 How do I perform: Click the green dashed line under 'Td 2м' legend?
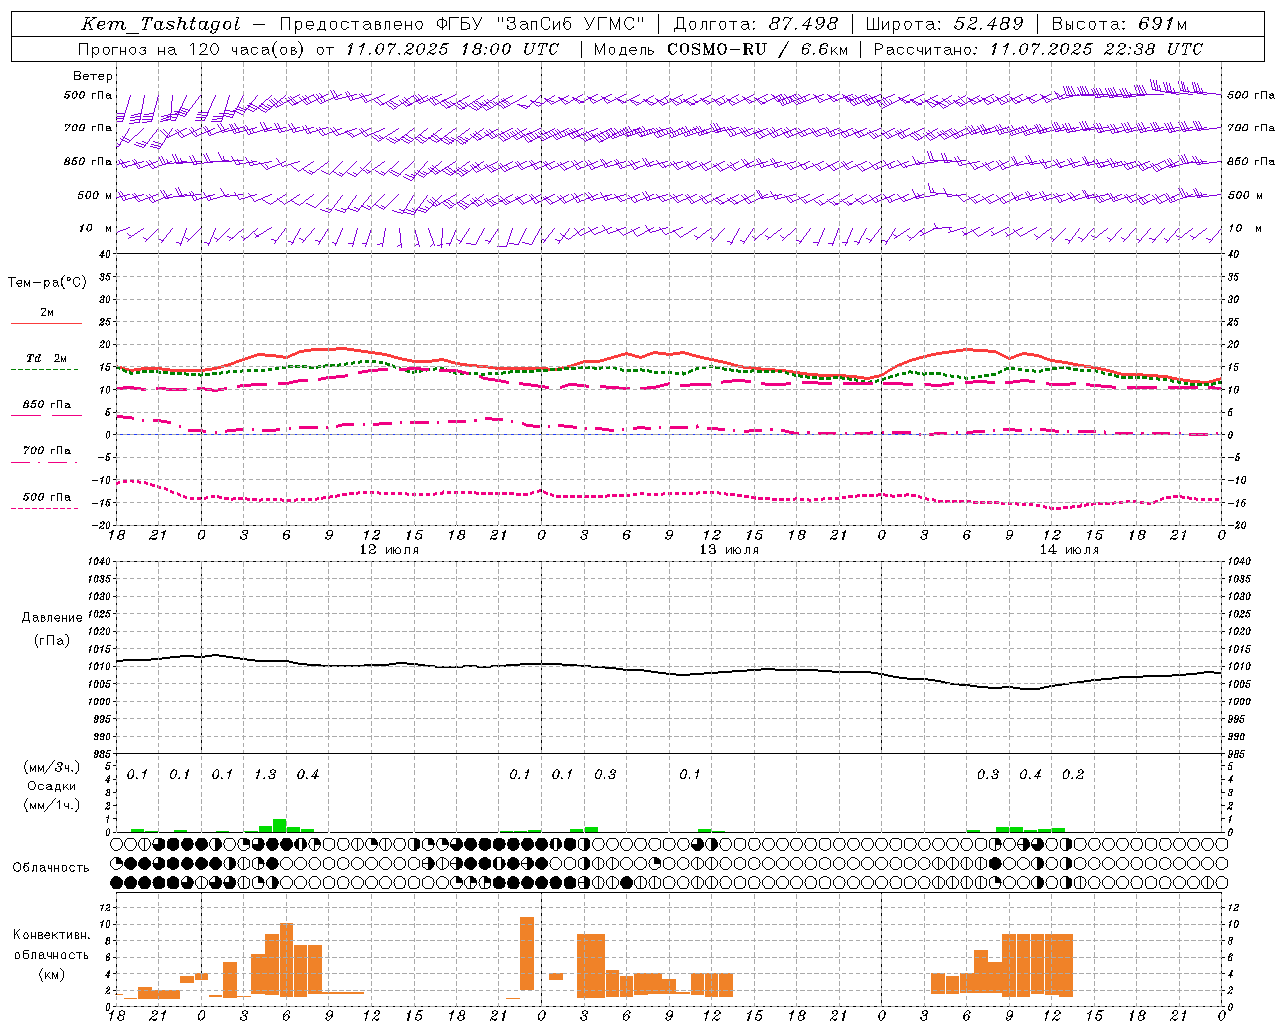(x=44, y=369)
